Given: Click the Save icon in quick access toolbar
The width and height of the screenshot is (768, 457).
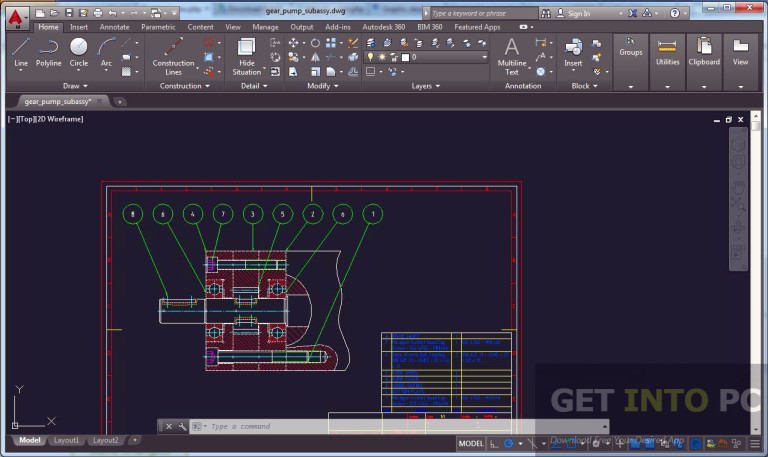Looking at the screenshot, I should (x=69, y=13).
